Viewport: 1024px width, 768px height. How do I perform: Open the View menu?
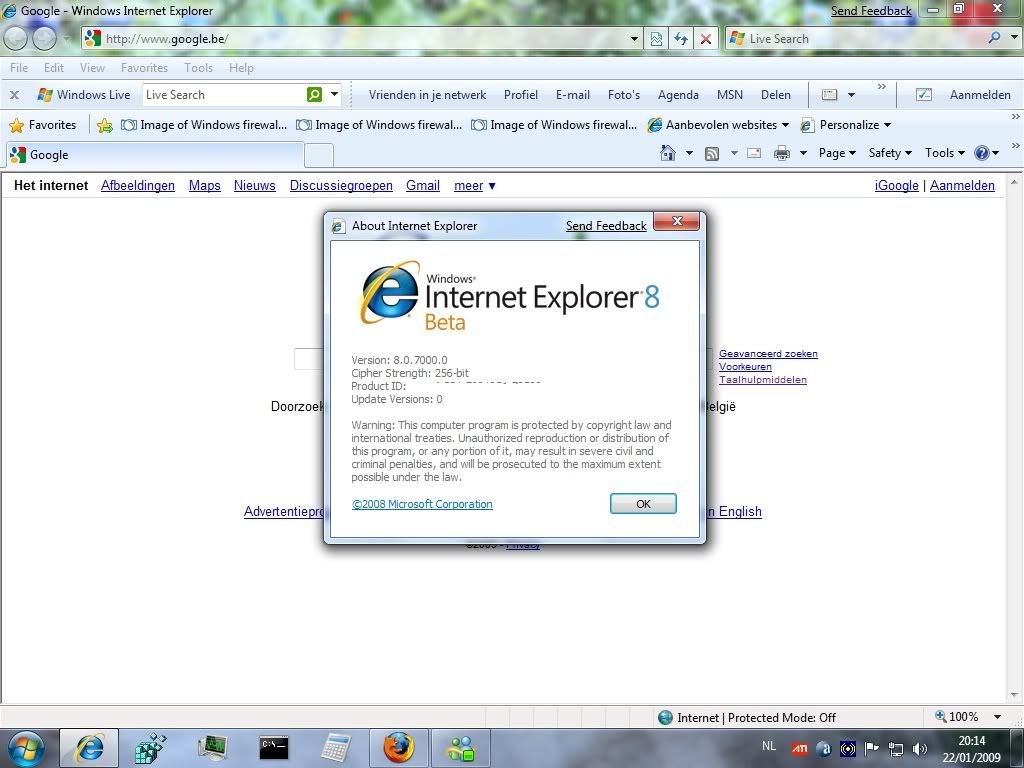(92, 68)
